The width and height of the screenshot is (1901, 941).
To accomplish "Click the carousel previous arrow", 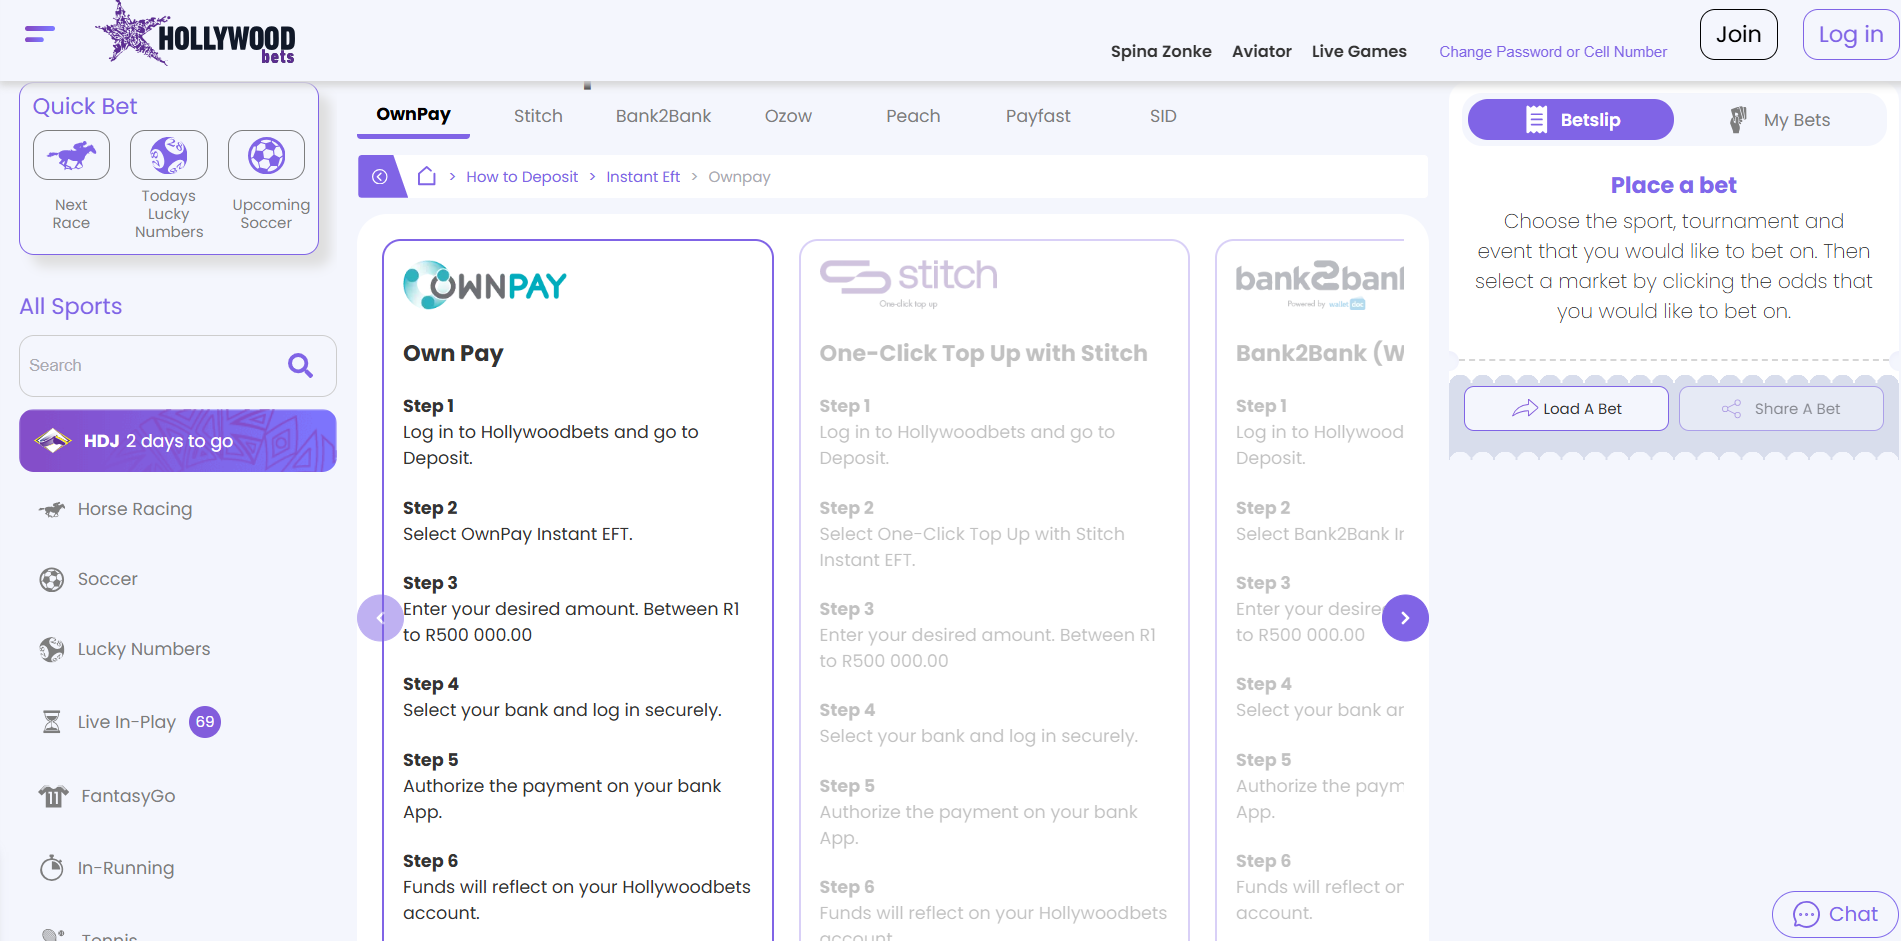I will coord(380,618).
